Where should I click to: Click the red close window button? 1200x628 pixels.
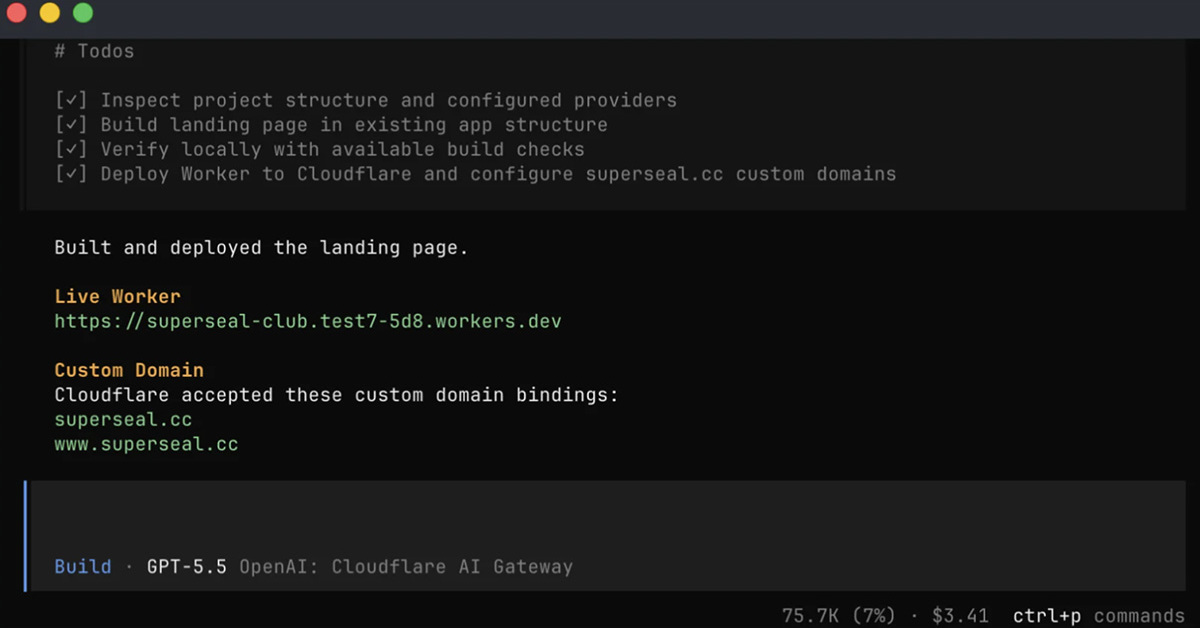coord(16,13)
